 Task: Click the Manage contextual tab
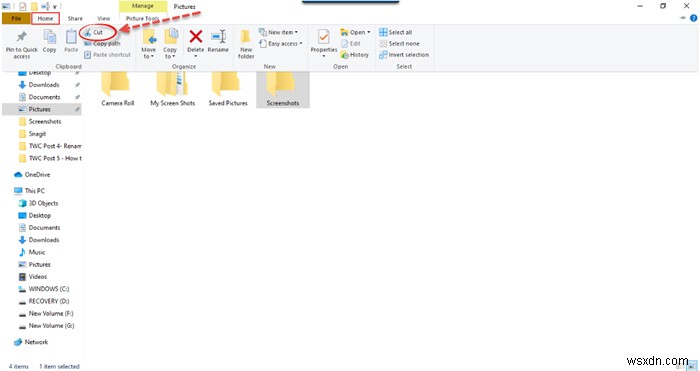143,6
